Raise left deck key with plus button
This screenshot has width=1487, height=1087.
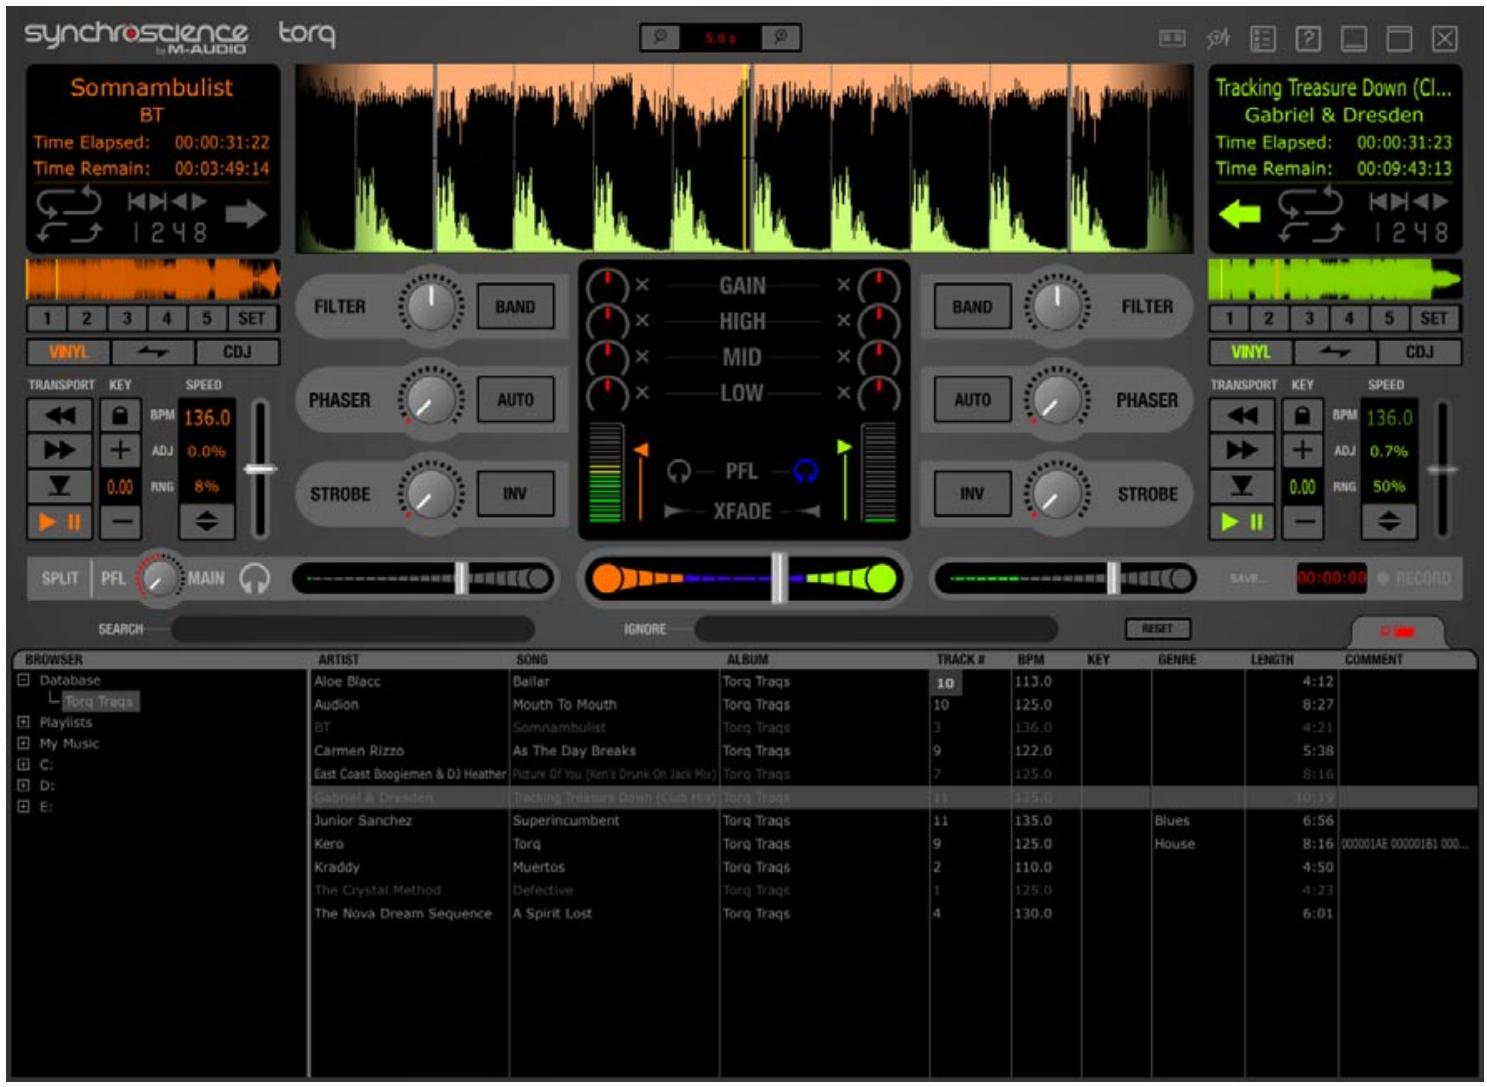[x=120, y=451]
